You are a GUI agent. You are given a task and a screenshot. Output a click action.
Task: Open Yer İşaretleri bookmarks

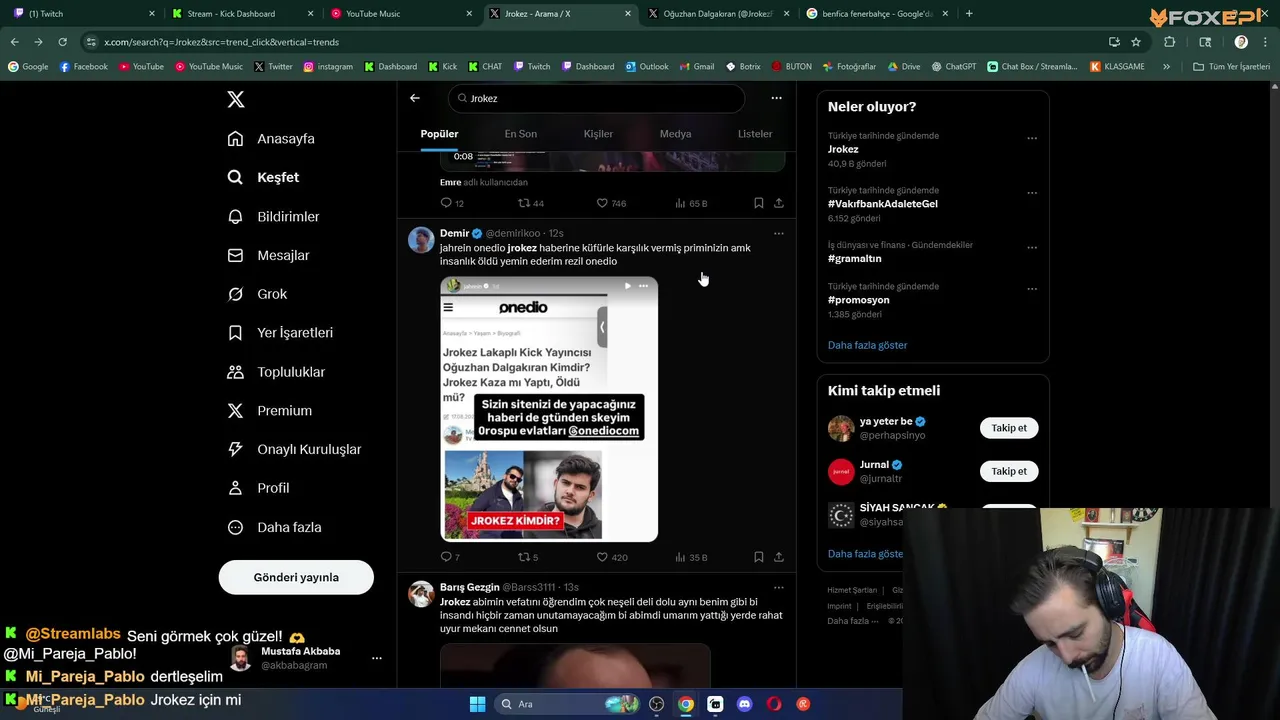[280, 332]
